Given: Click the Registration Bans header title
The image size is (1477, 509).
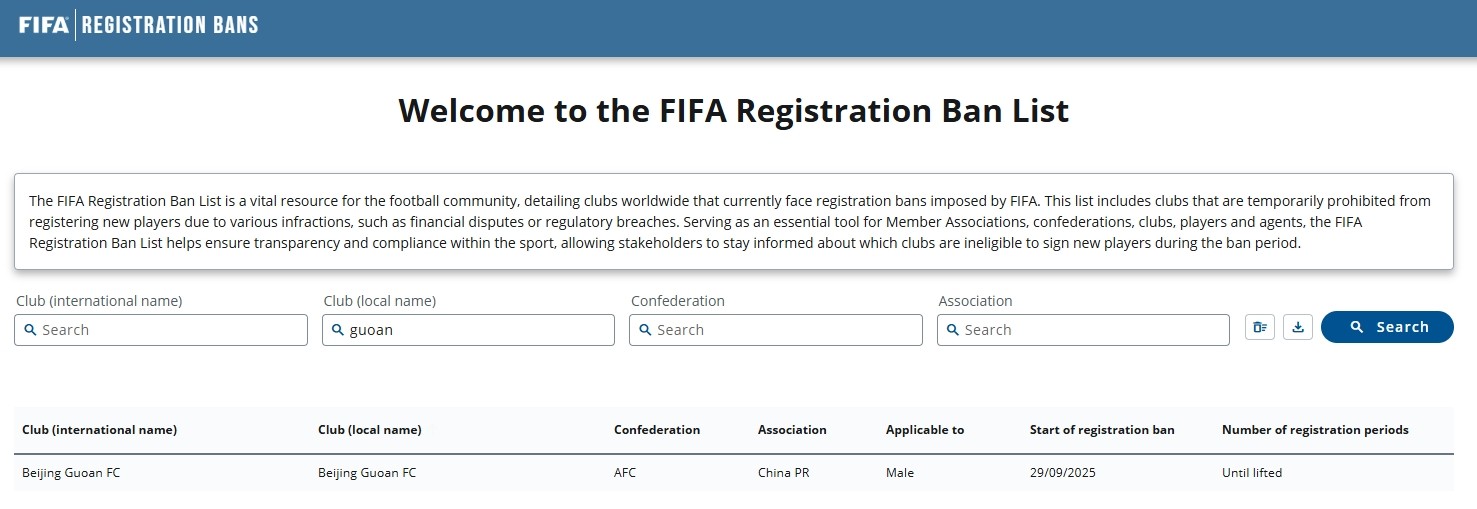Looking at the screenshot, I should [x=170, y=25].
